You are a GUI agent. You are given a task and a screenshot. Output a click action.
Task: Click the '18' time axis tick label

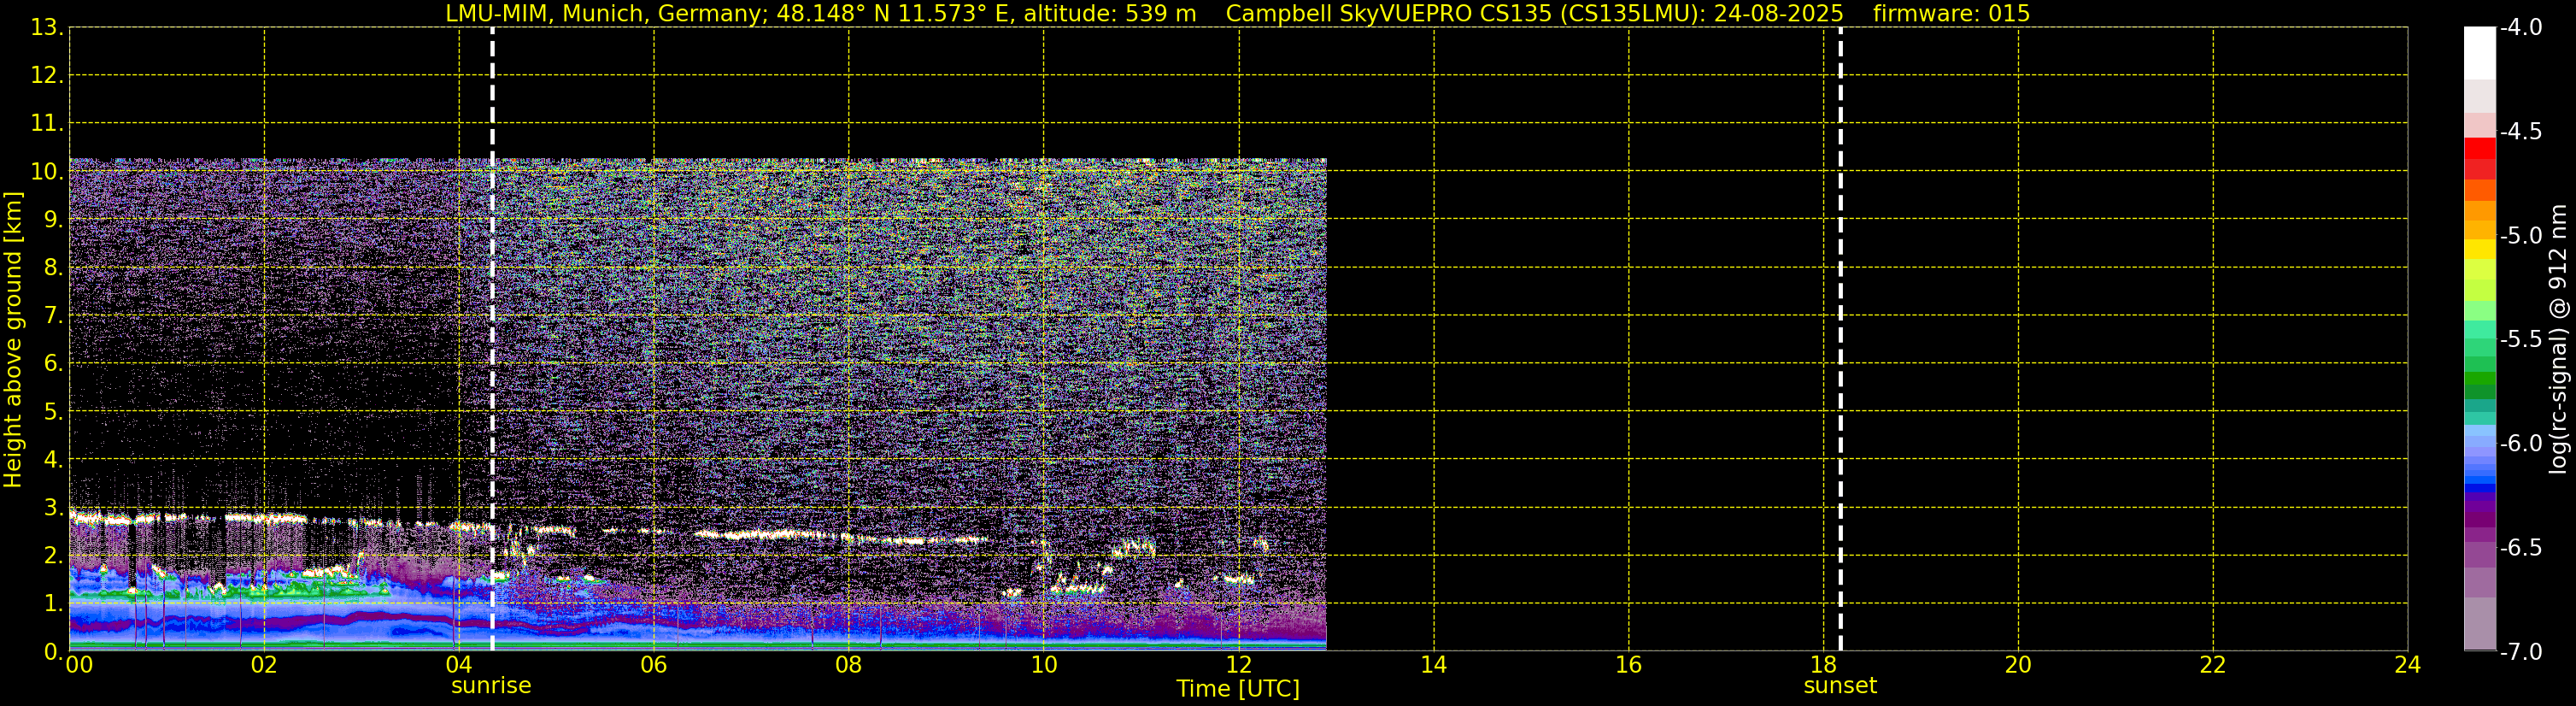pos(1824,666)
